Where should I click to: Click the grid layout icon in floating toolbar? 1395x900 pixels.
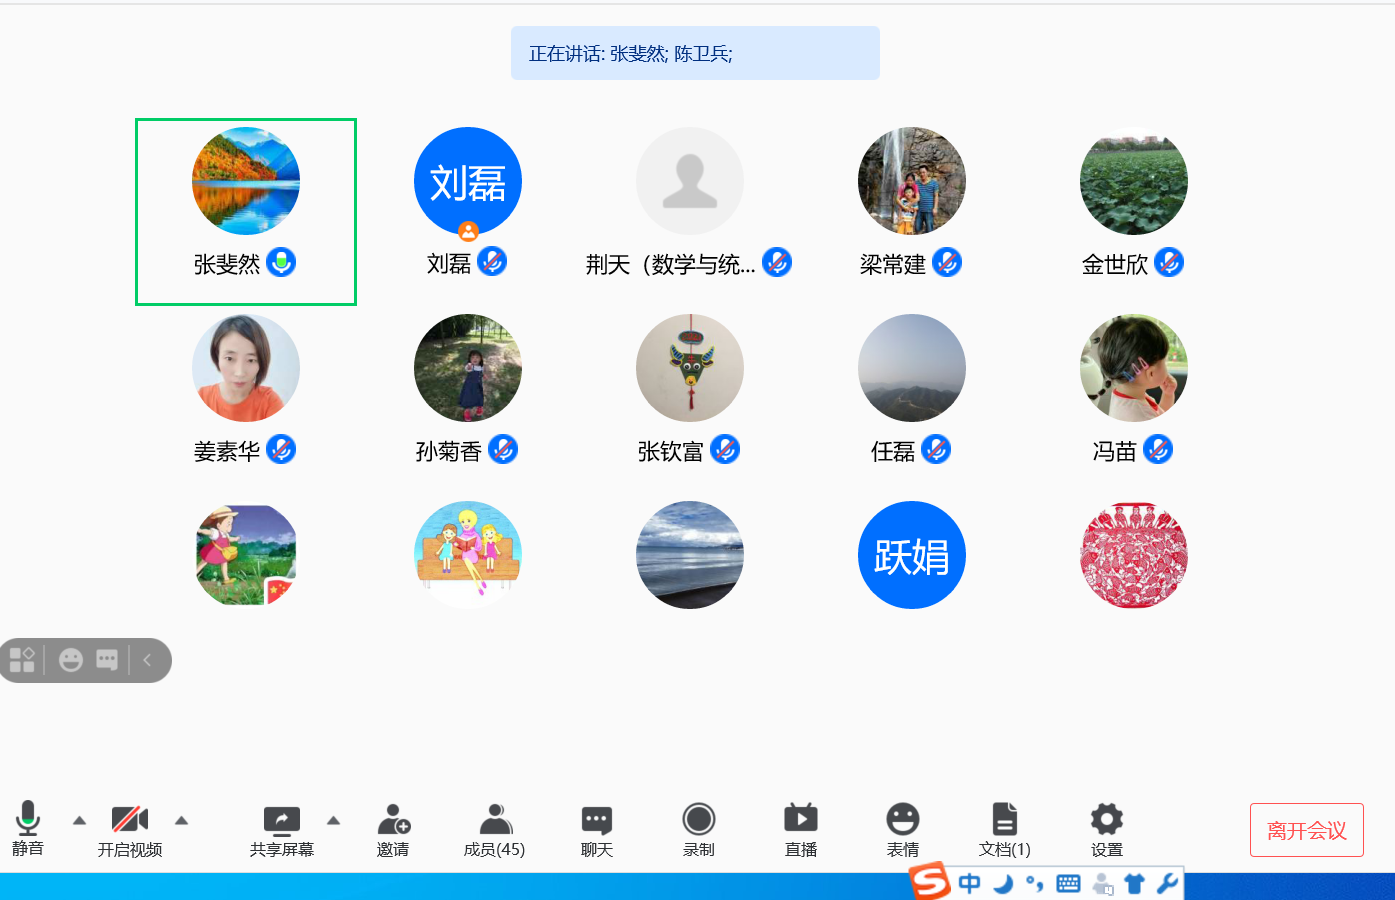point(22,660)
